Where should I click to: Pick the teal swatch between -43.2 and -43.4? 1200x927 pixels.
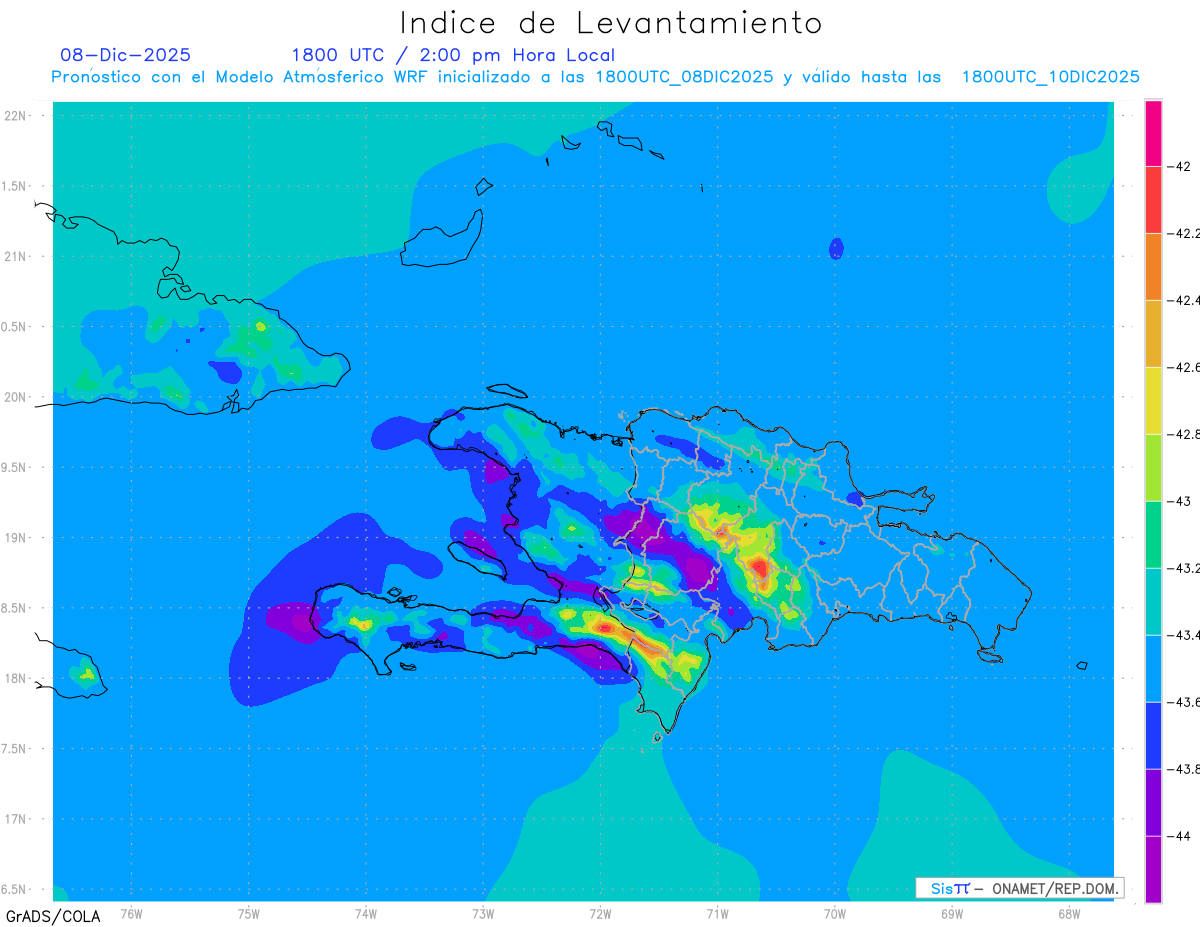1153,602
